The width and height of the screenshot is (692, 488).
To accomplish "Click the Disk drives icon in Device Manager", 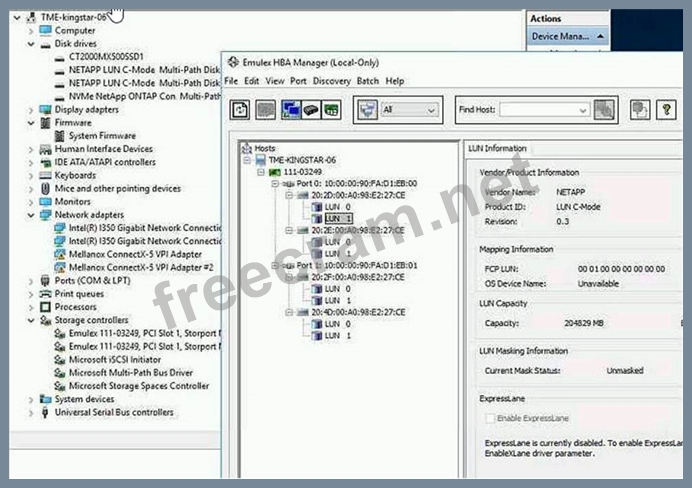I will [x=45, y=44].
